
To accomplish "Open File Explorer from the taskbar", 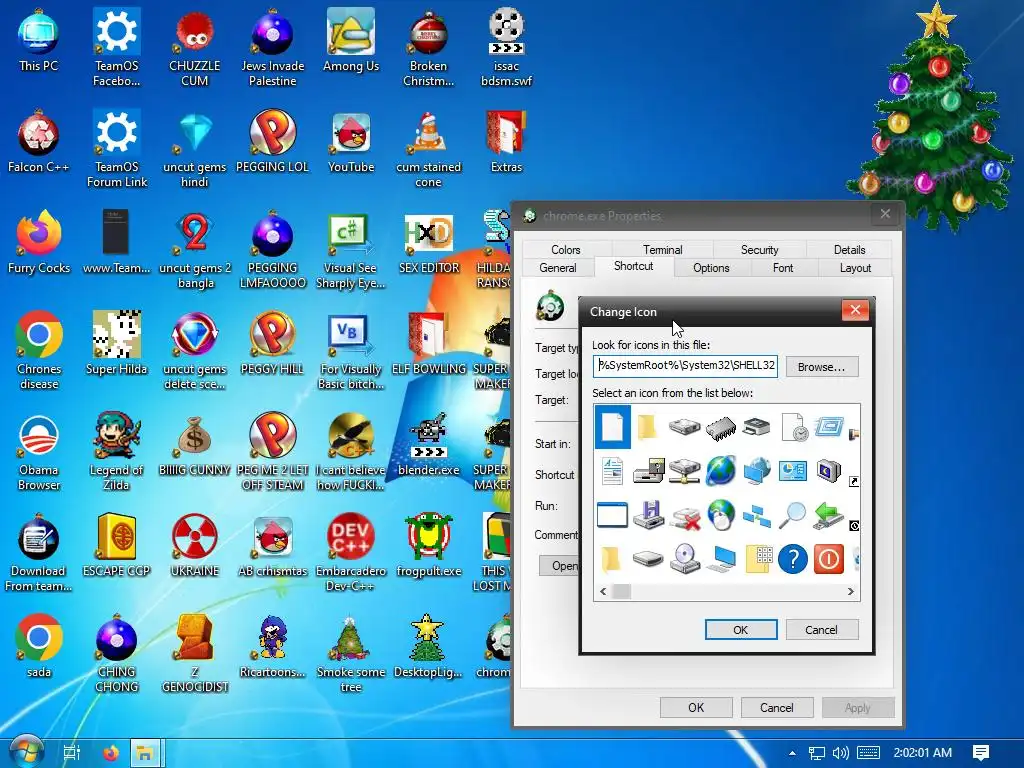I will 144,753.
